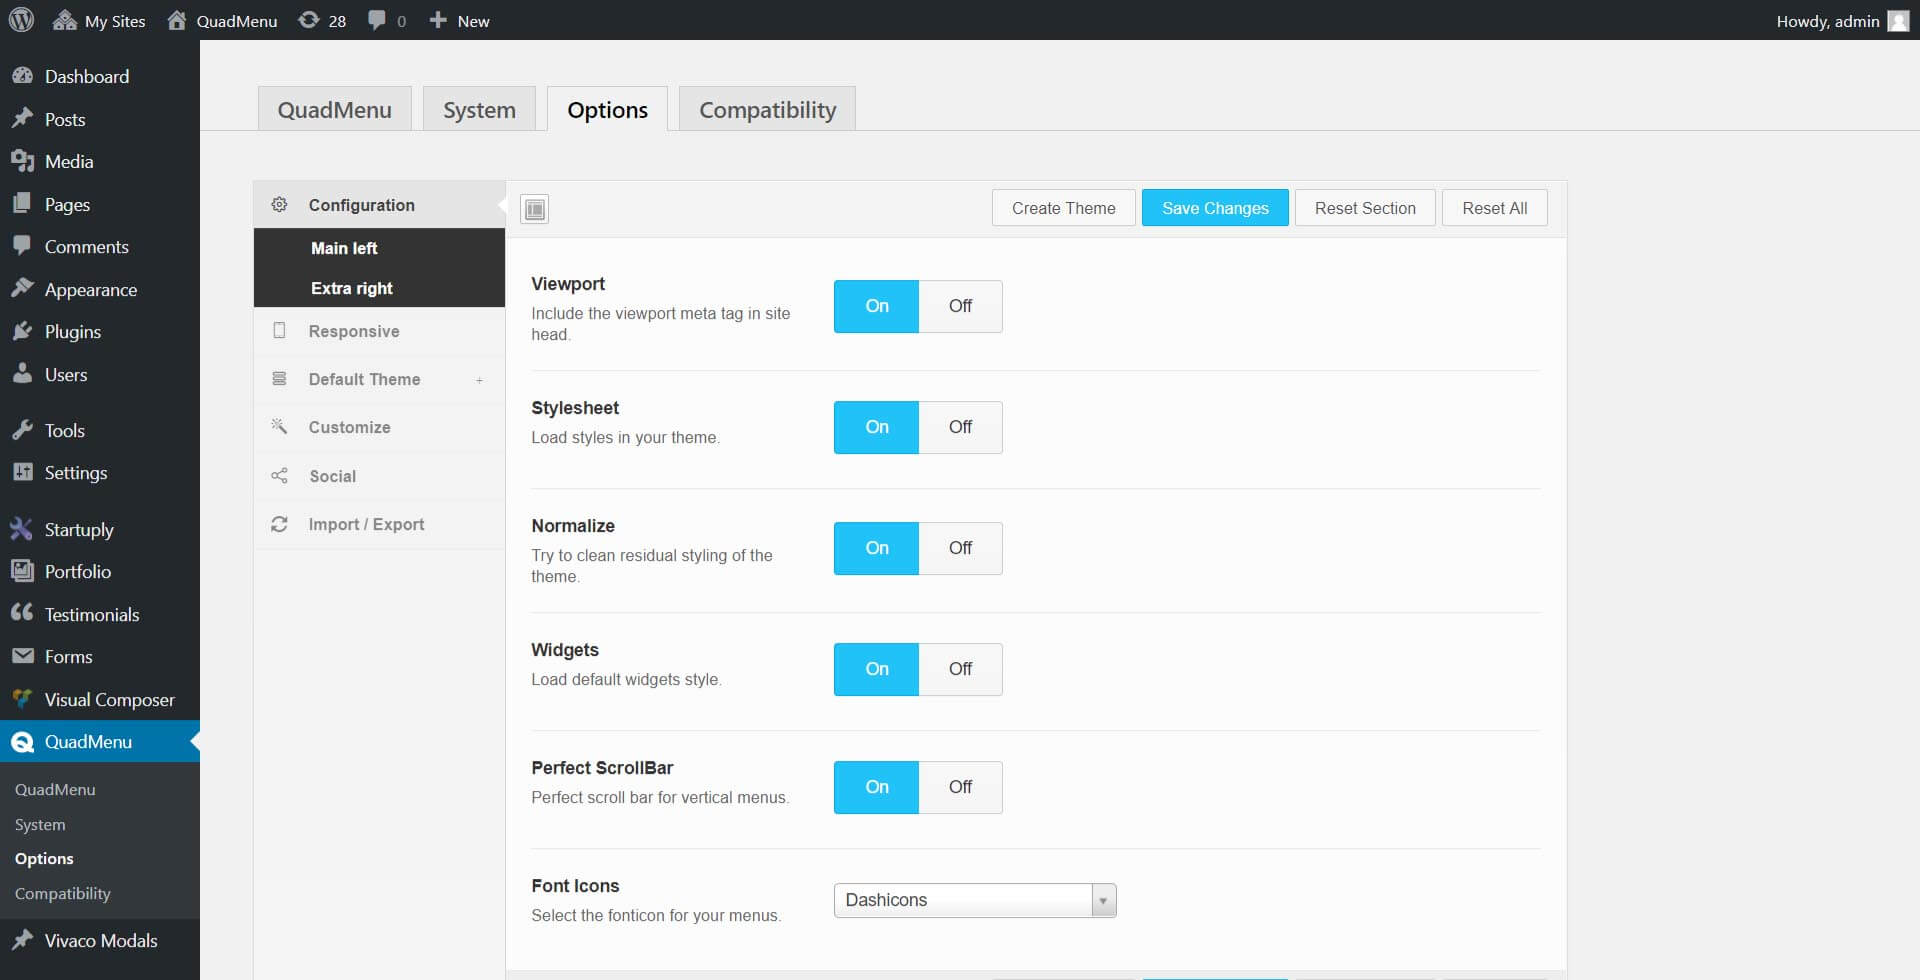Select Configuration section in panel
This screenshot has width=1920, height=980.
point(379,204)
